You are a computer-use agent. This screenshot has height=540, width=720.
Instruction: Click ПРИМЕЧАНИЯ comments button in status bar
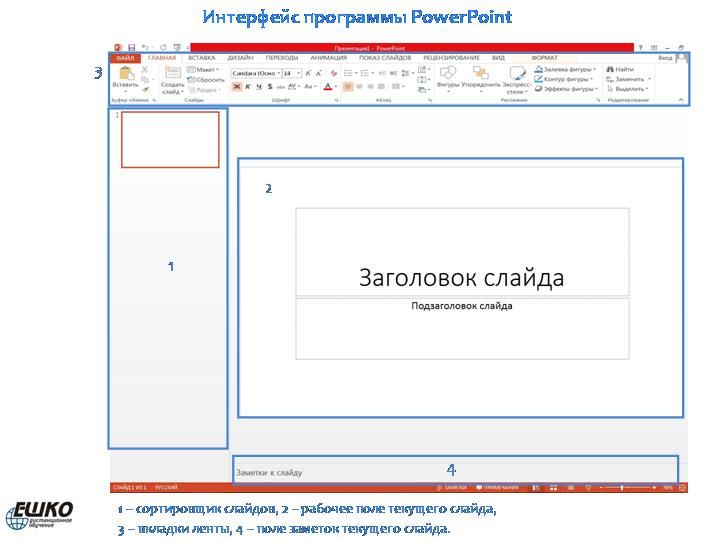pos(497,488)
